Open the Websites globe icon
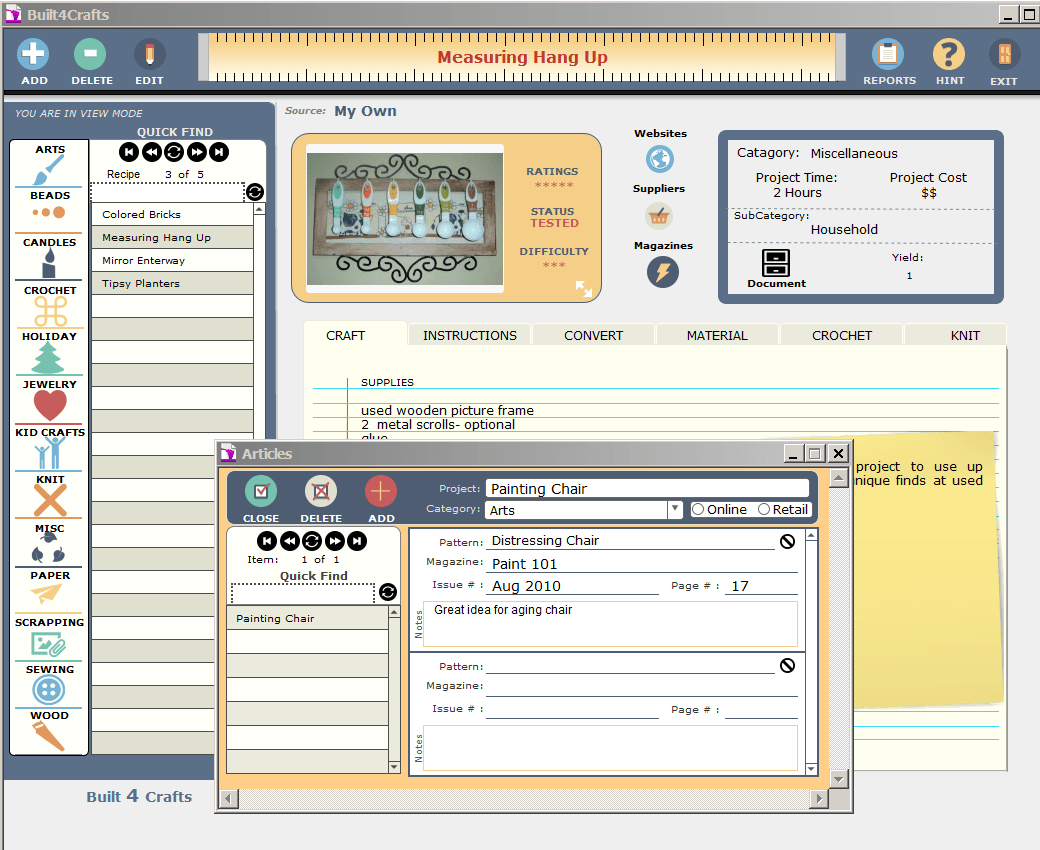The width and height of the screenshot is (1040, 850). 659,159
